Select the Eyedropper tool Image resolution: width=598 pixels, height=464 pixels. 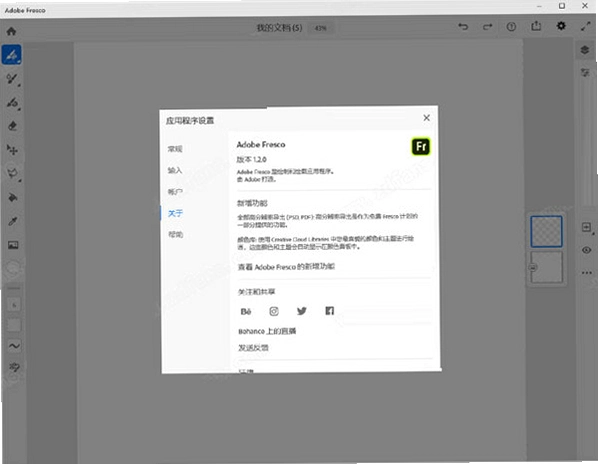pyautogui.click(x=13, y=221)
